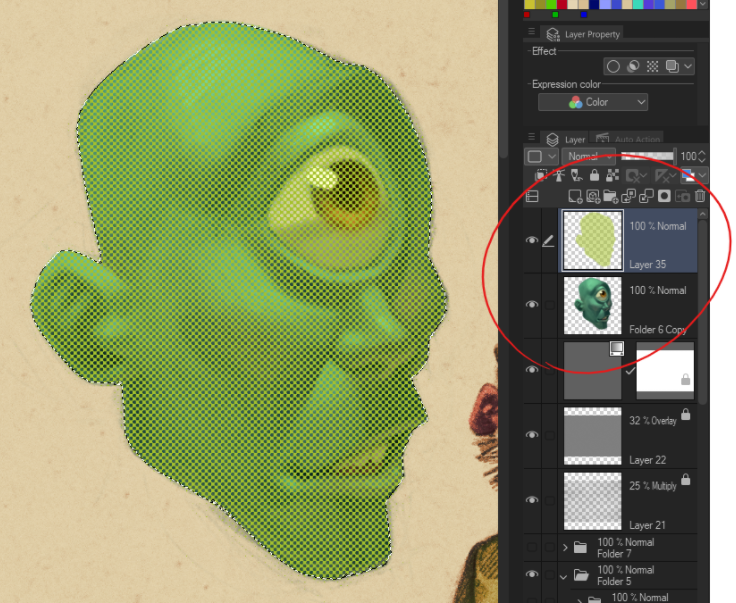Expand the Folder 7 chevron
The image size is (736, 603).
coord(565,548)
